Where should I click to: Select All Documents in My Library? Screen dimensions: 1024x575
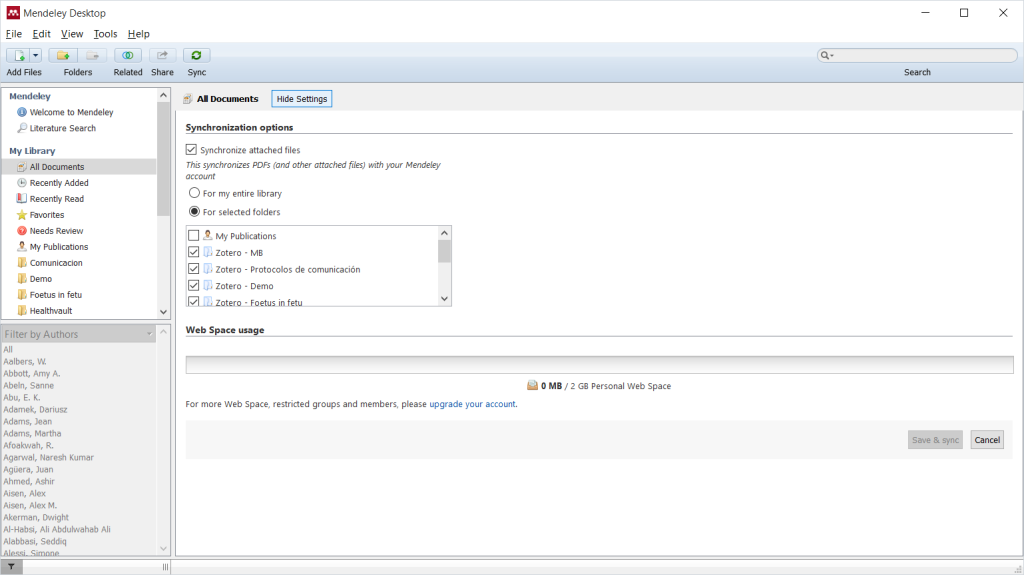point(57,167)
